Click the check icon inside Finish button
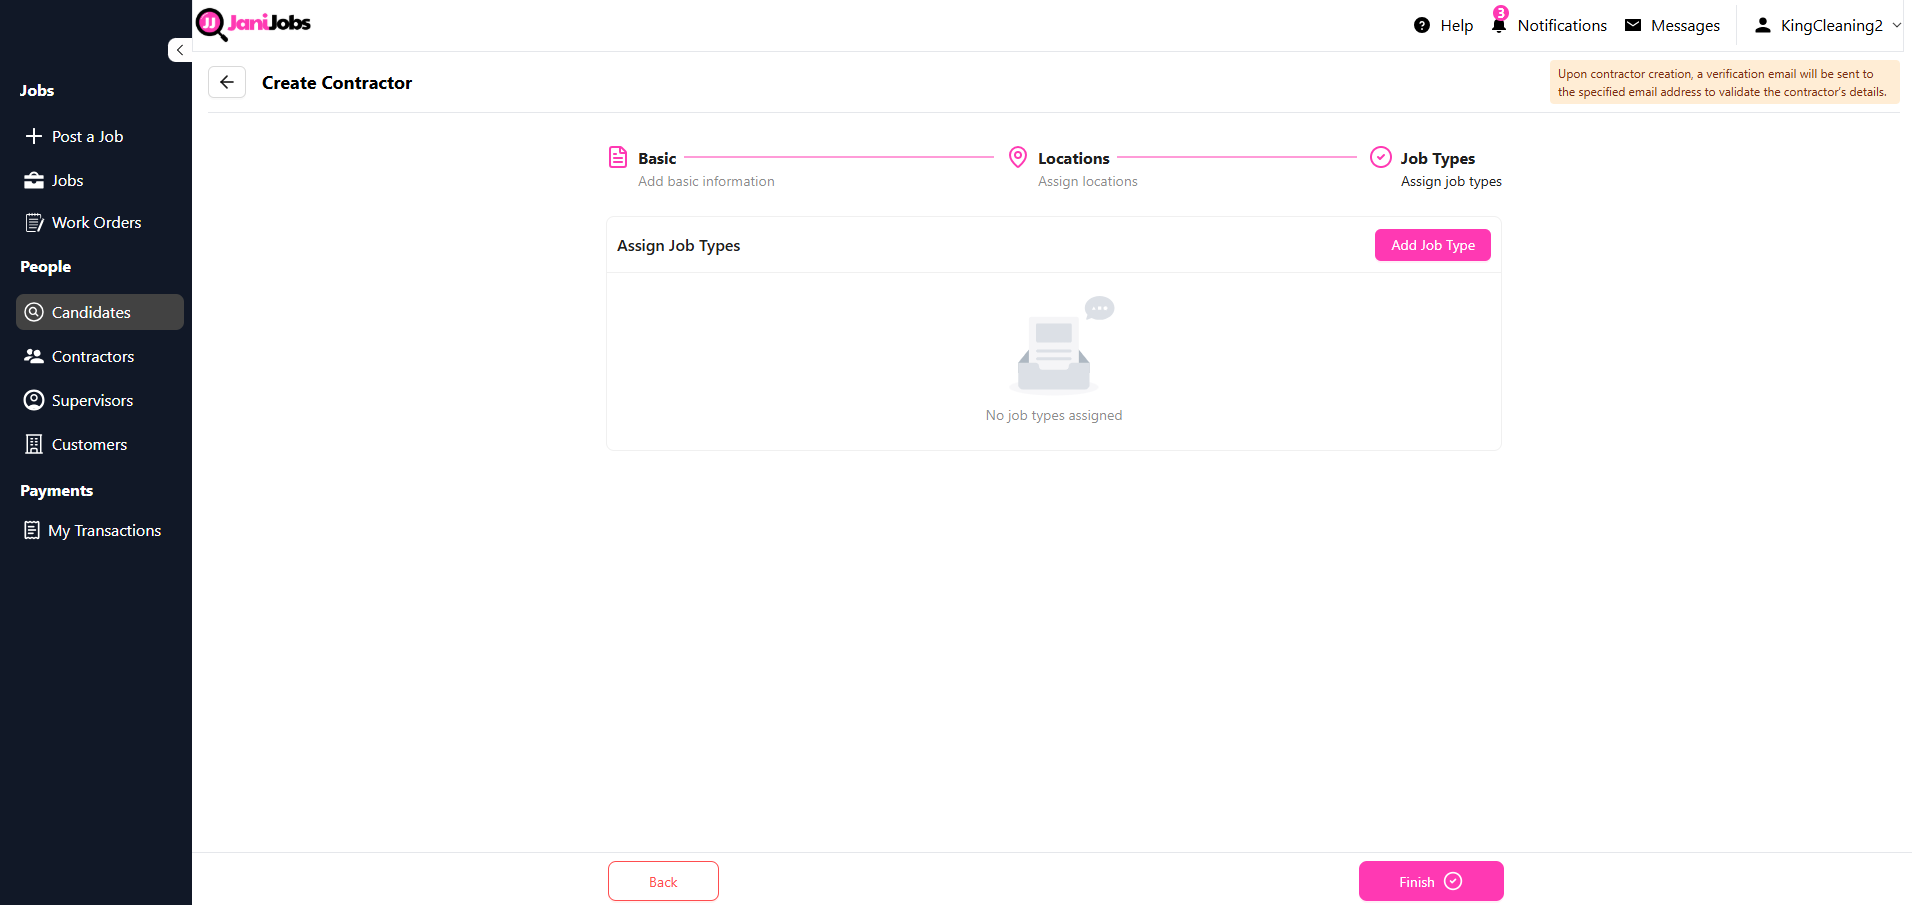The image size is (1912, 905). click(x=1454, y=881)
